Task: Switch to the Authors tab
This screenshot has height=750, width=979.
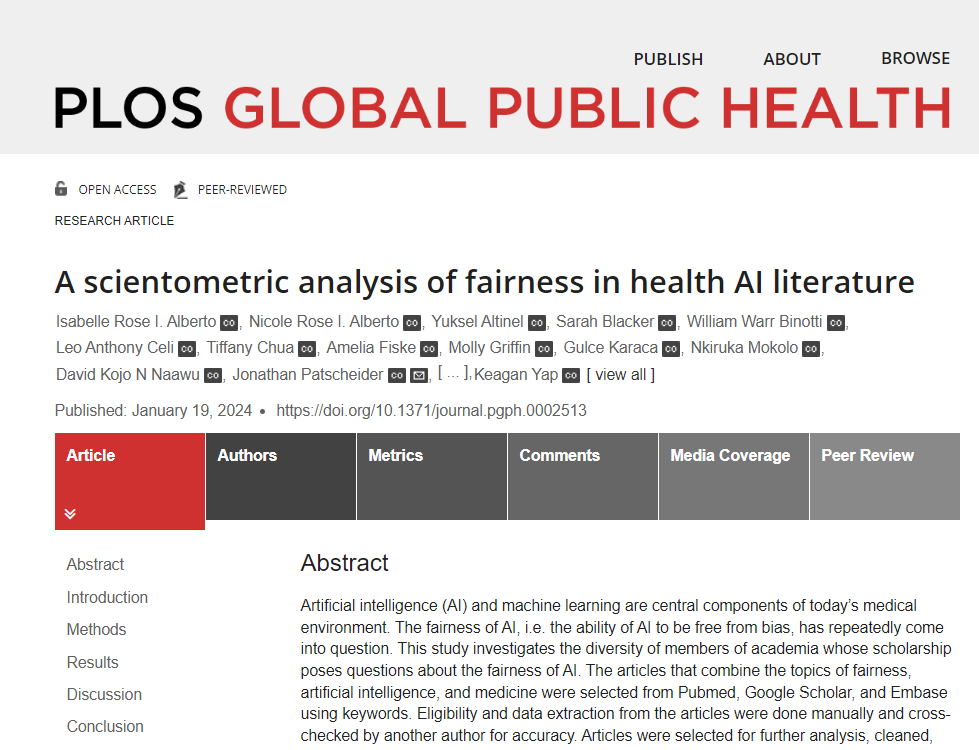Action: [281, 476]
